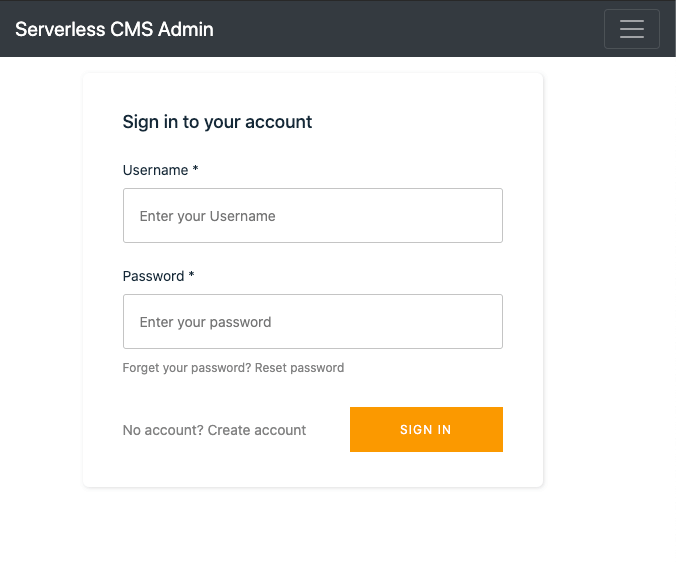Click empty area of dark navigation bar

pyautogui.click(x=400, y=29)
